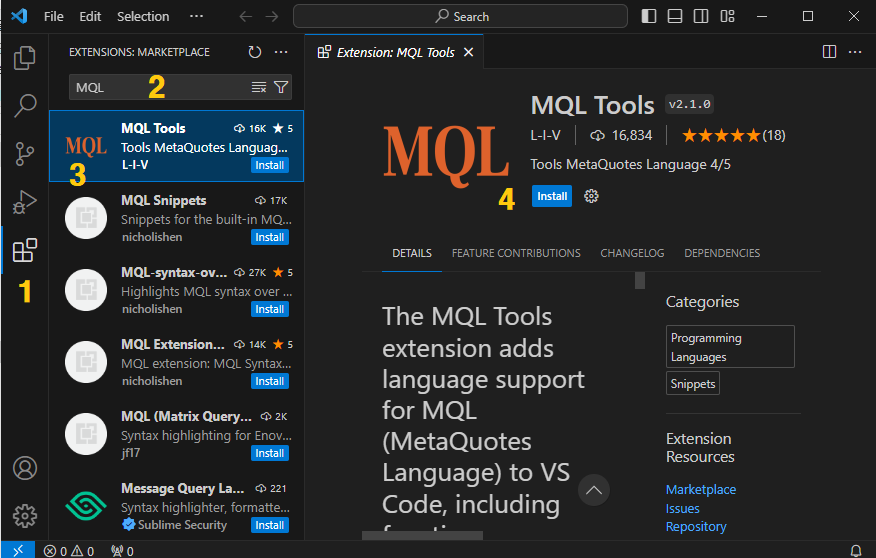Open the Run and Debug view
The image size is (876, 558).
coord(25,202)
